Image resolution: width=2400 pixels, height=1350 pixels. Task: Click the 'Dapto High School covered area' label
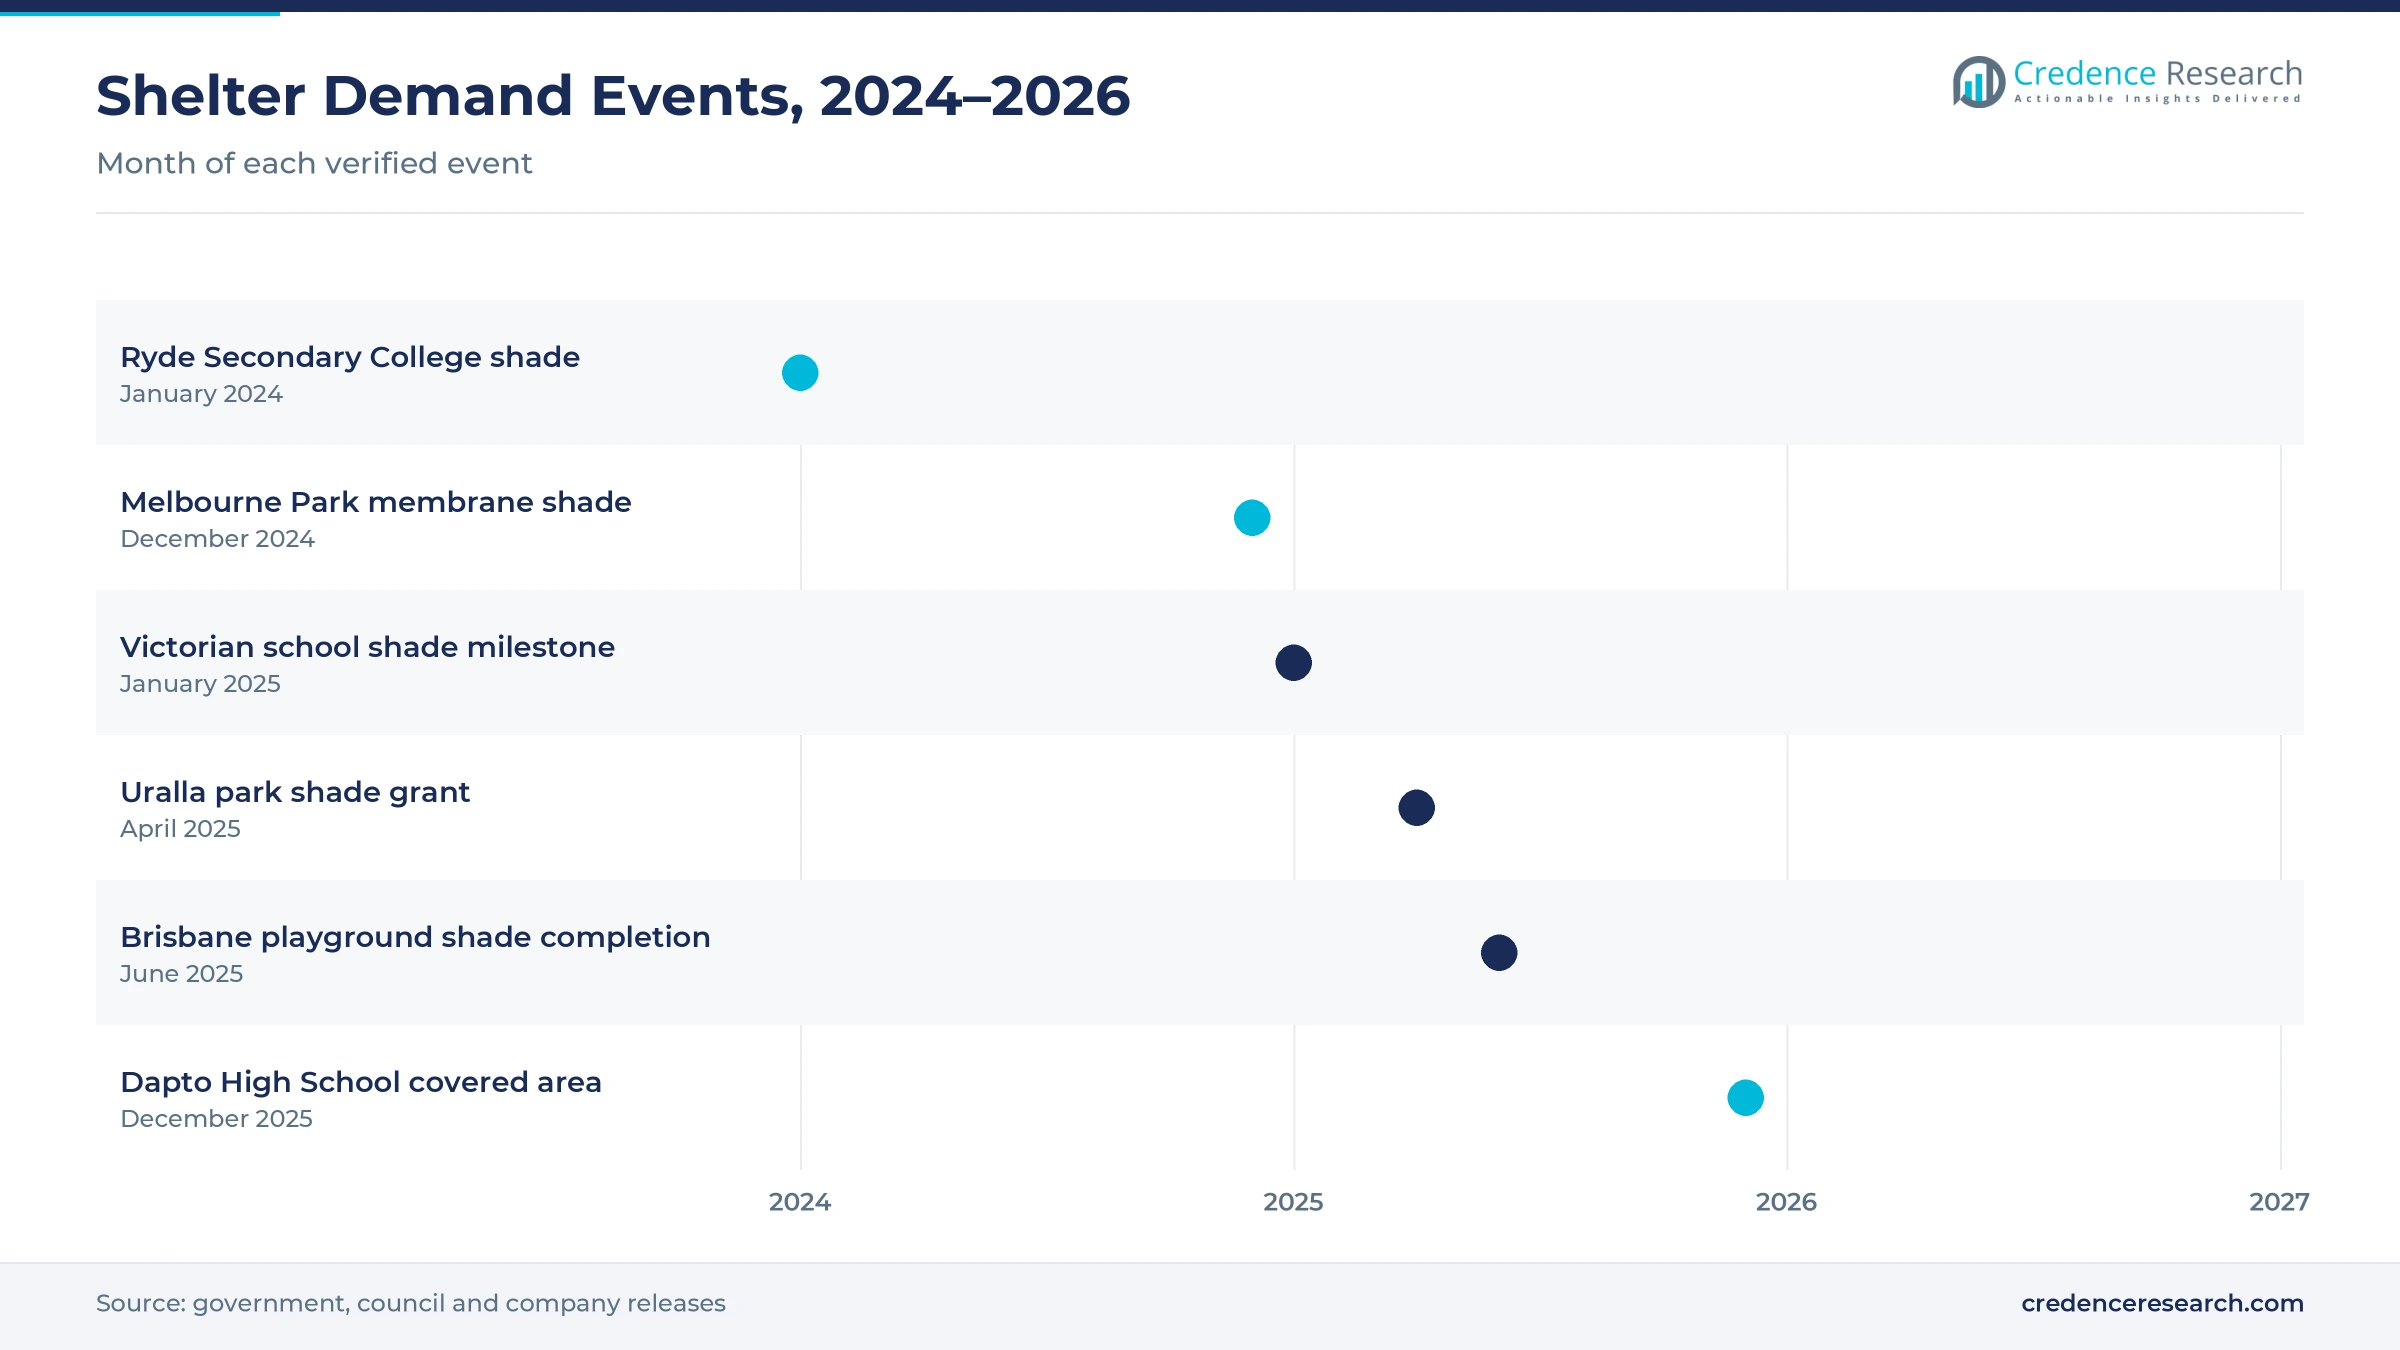(361, 1082)
